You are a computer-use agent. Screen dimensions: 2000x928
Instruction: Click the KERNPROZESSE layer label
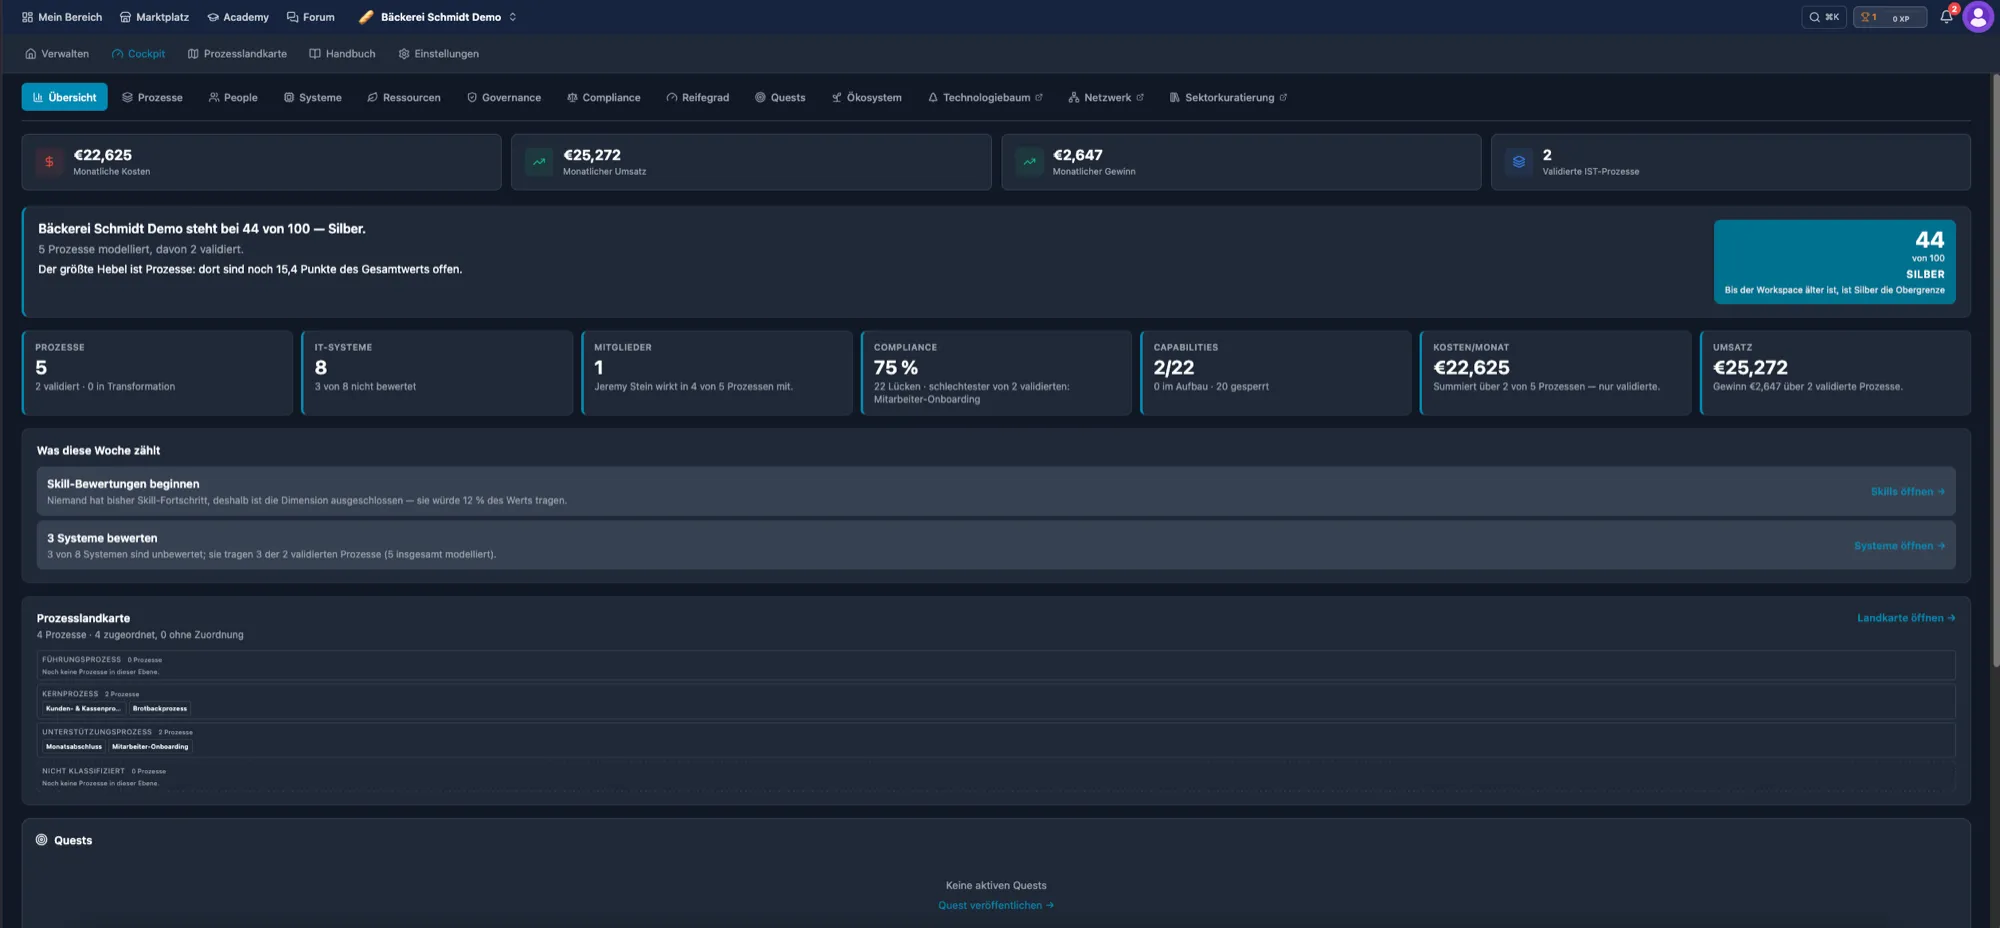tap(70, 694)
